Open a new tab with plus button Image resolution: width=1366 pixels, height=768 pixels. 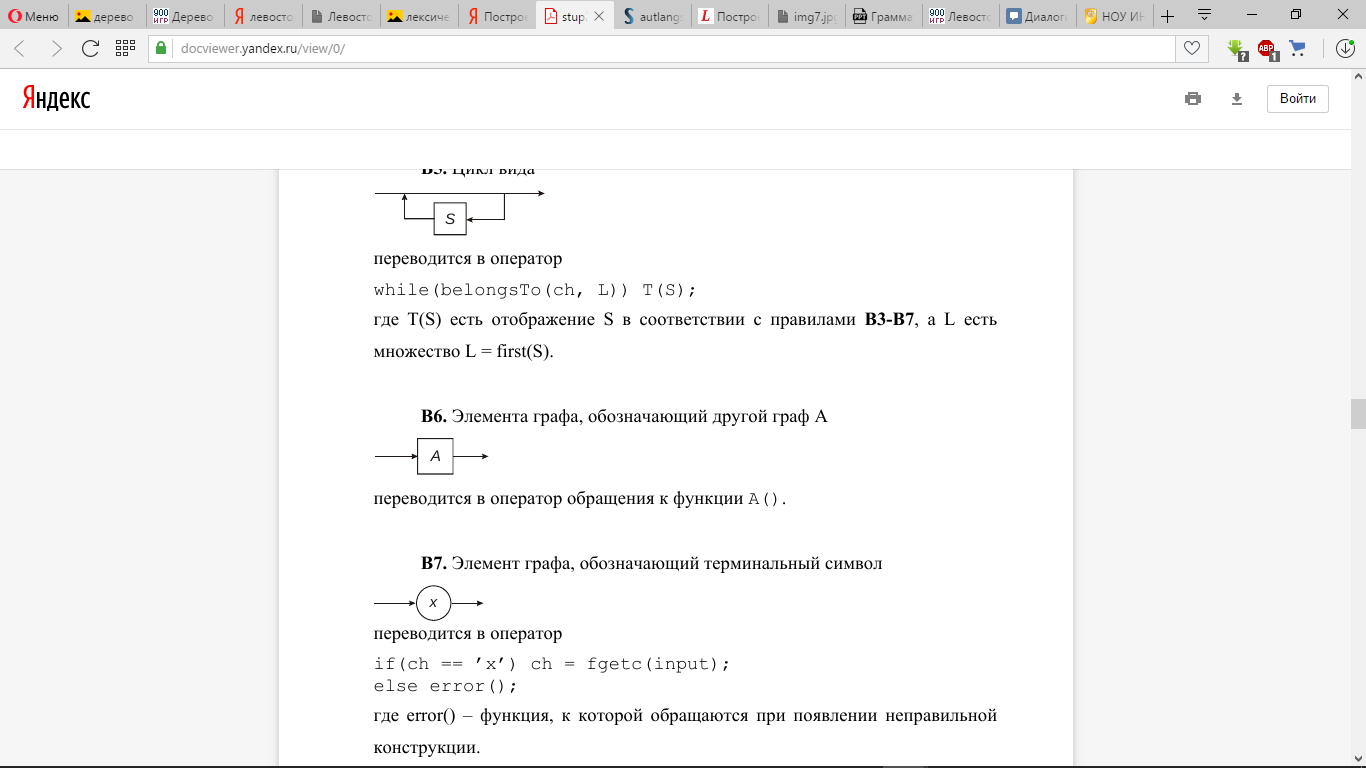click(x=1167, y=16)
